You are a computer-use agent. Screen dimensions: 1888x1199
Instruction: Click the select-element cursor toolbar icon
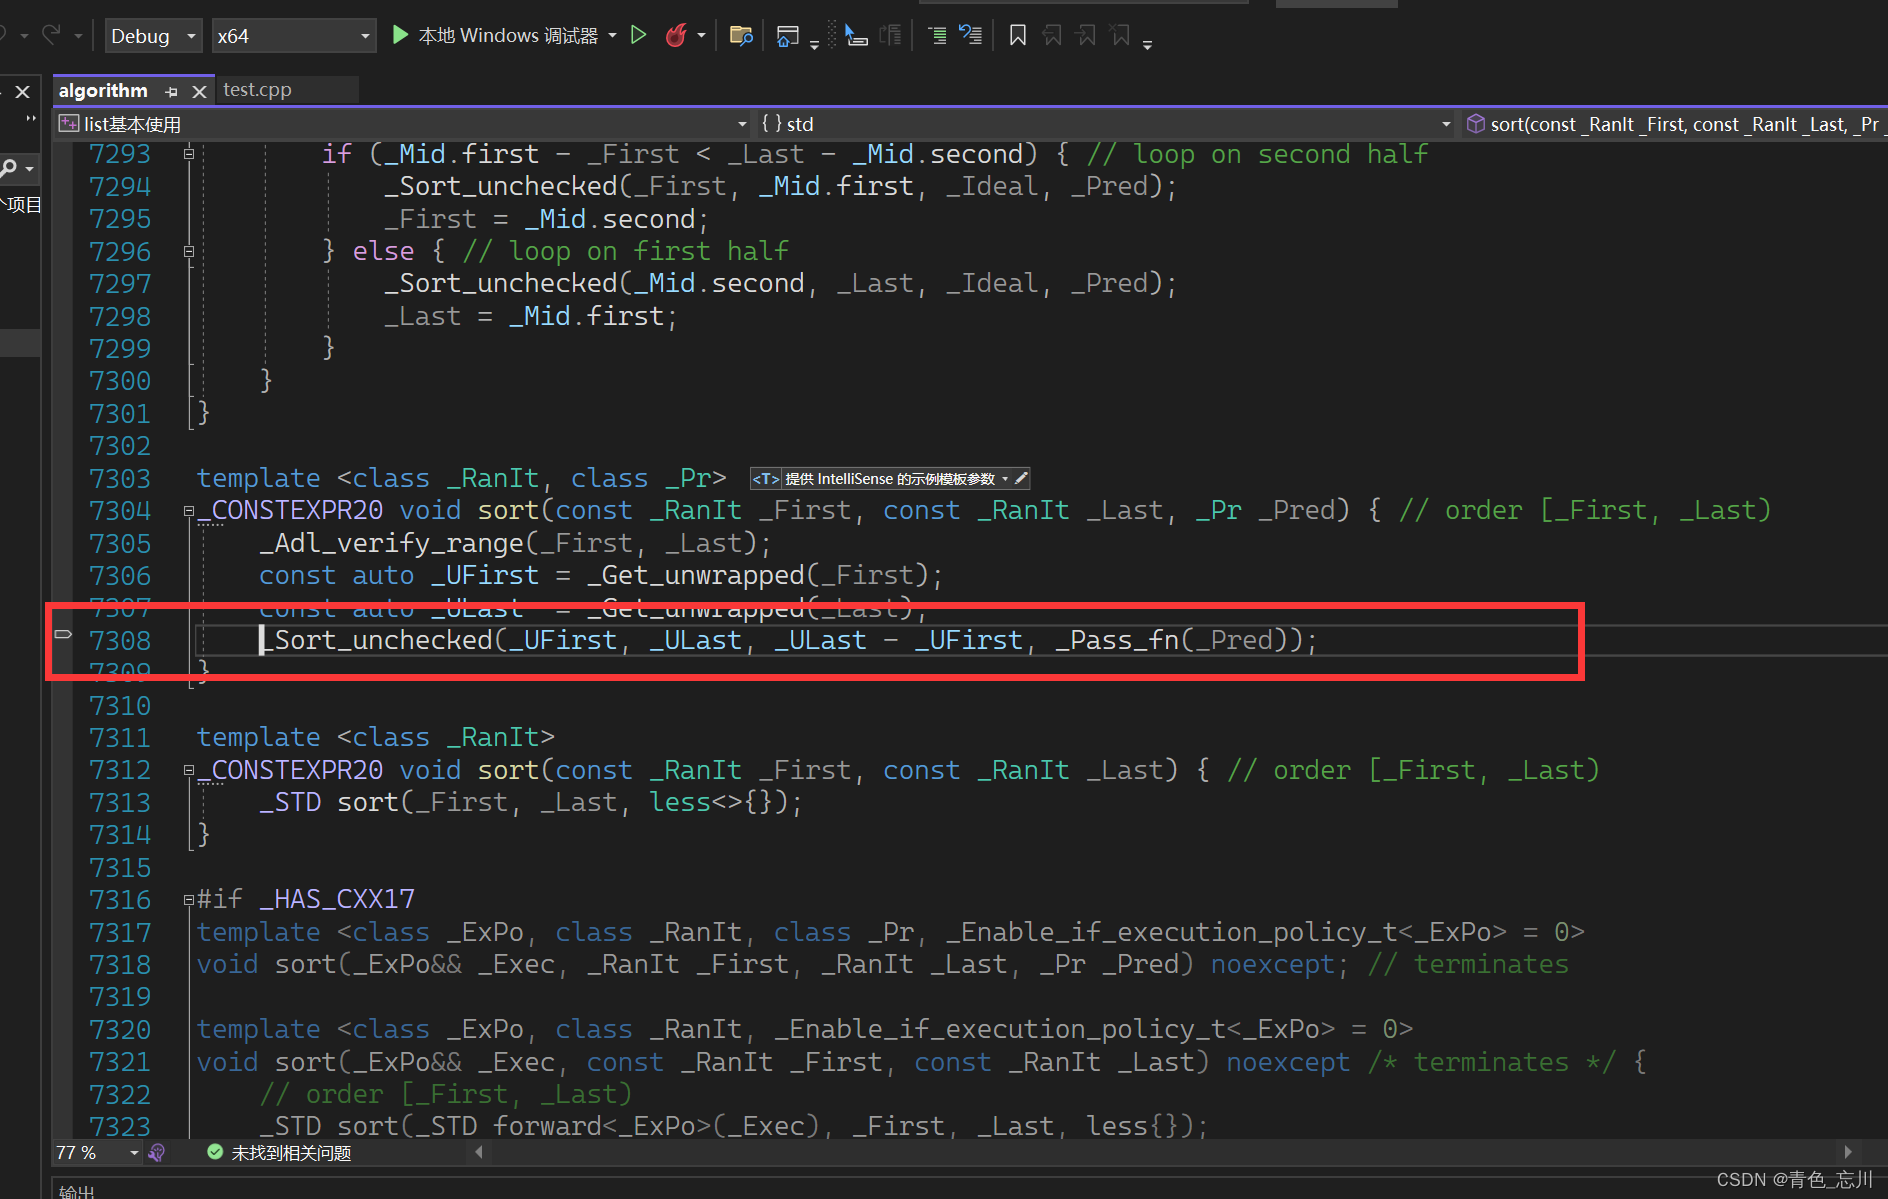click(855, 36)
